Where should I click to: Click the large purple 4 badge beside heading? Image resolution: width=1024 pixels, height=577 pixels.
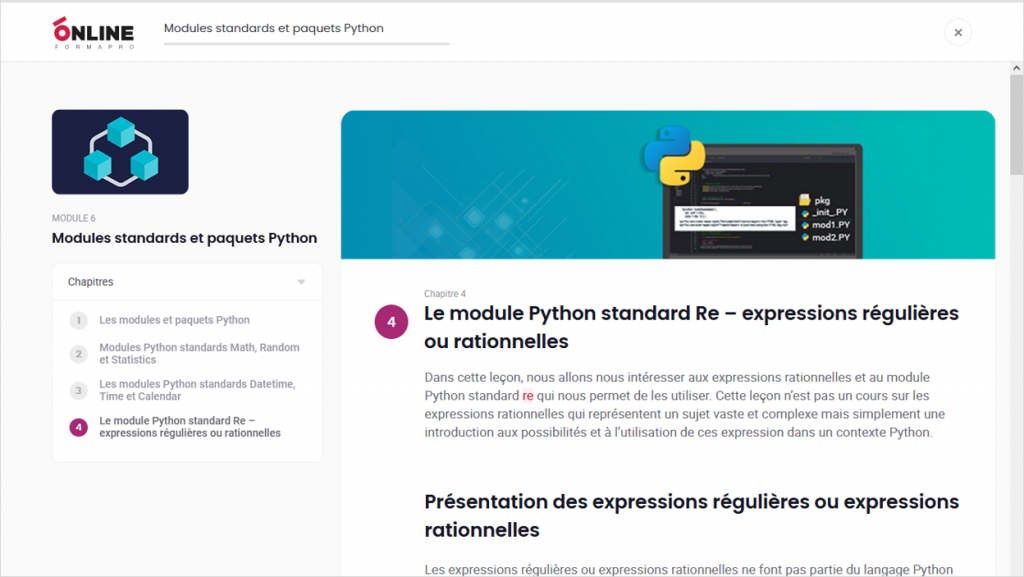click(391, 323)
